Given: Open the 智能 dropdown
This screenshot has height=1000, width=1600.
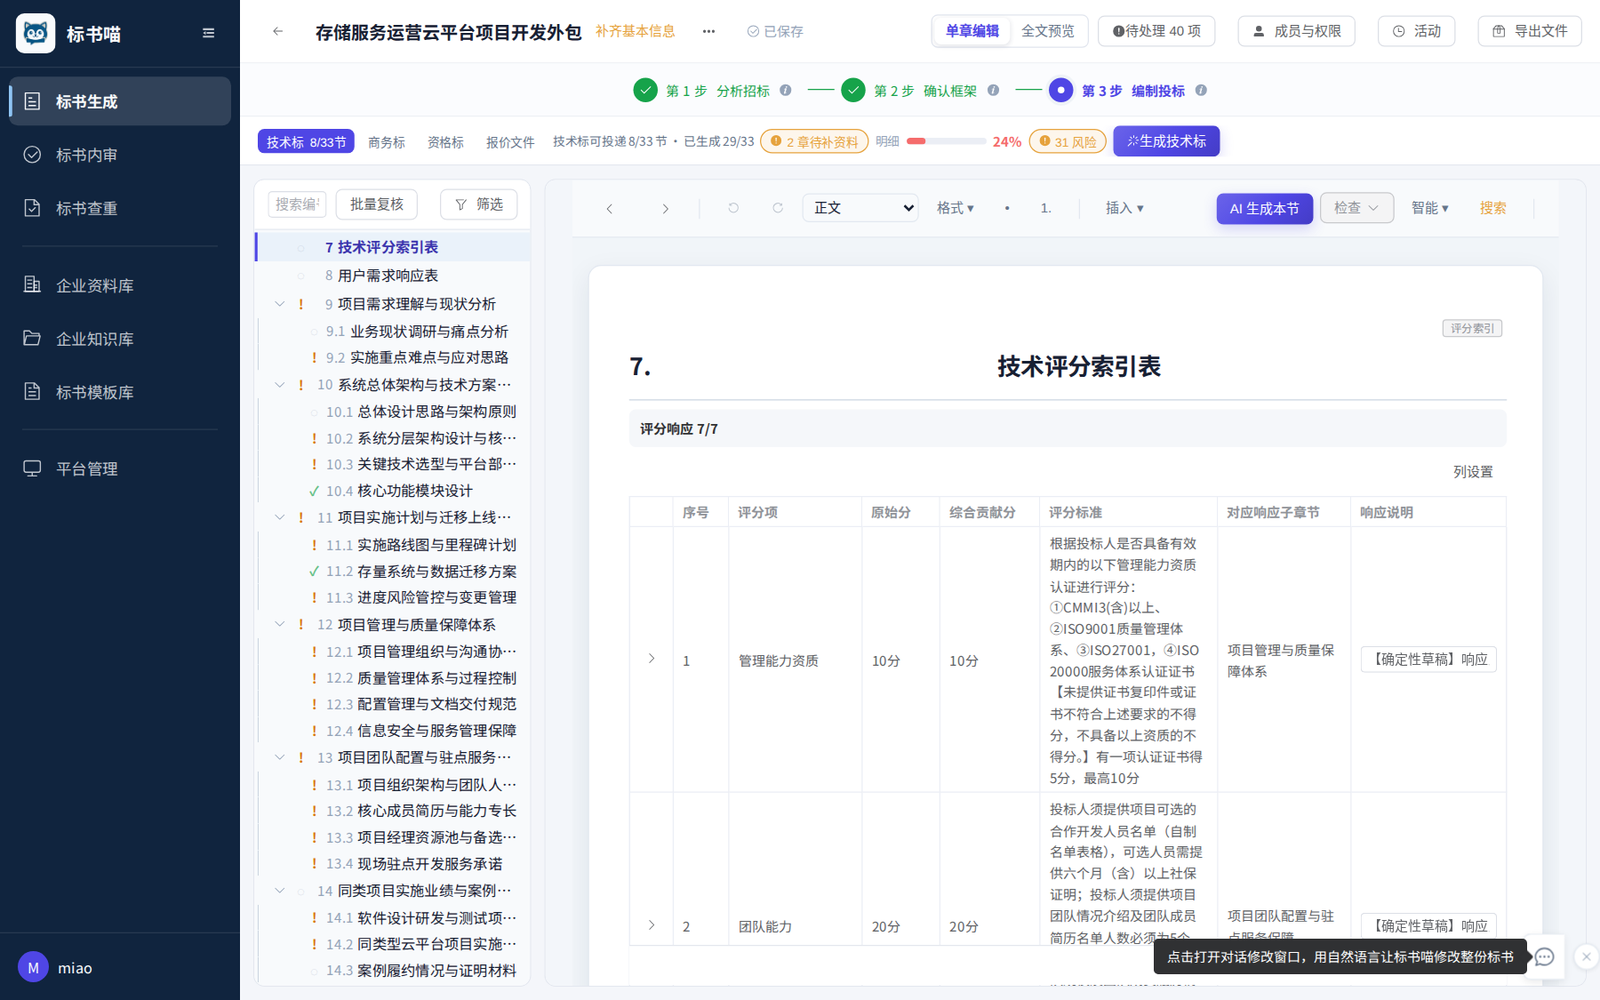Looking at the screenshot, I should point(1430,208).
